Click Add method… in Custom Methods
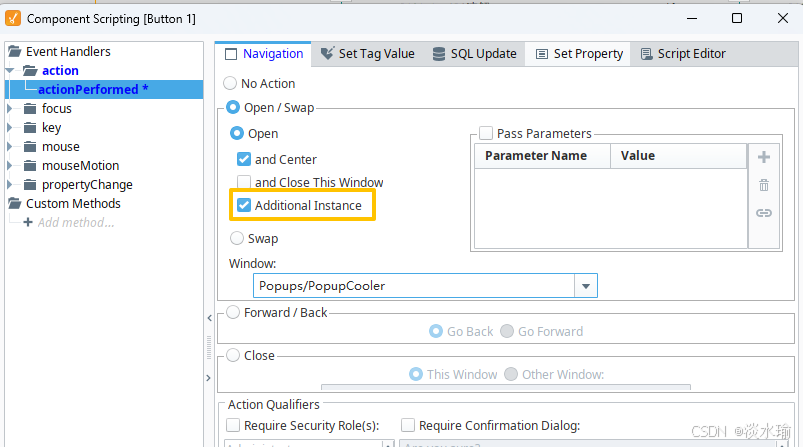 [x=76, y=223]
